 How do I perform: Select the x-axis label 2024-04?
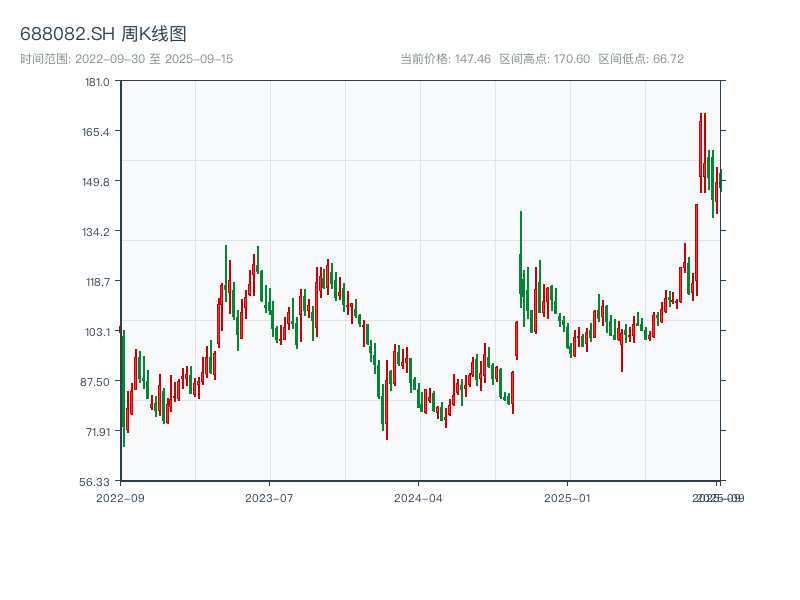[418, 498]
